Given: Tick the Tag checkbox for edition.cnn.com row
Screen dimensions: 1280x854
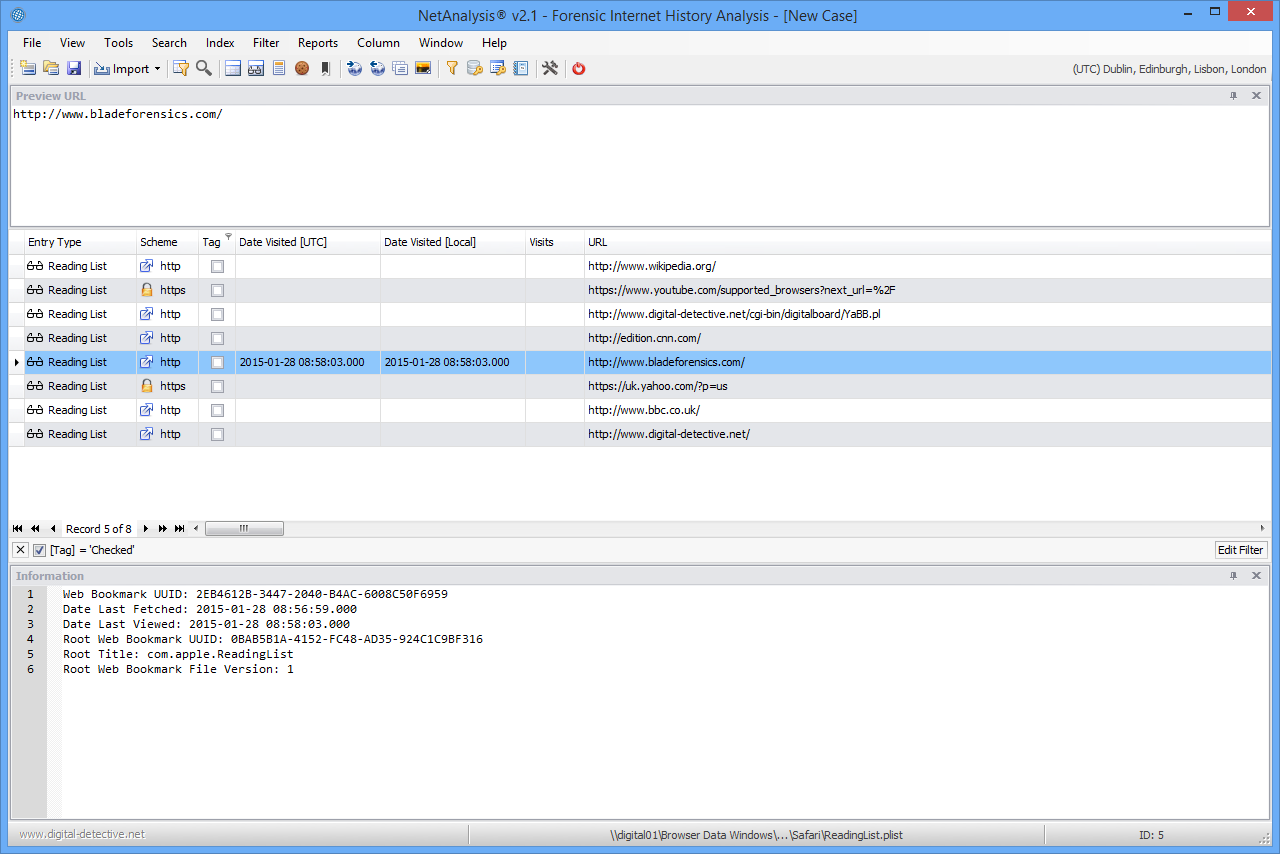Looking at the screenshot, I should (217, 338).
